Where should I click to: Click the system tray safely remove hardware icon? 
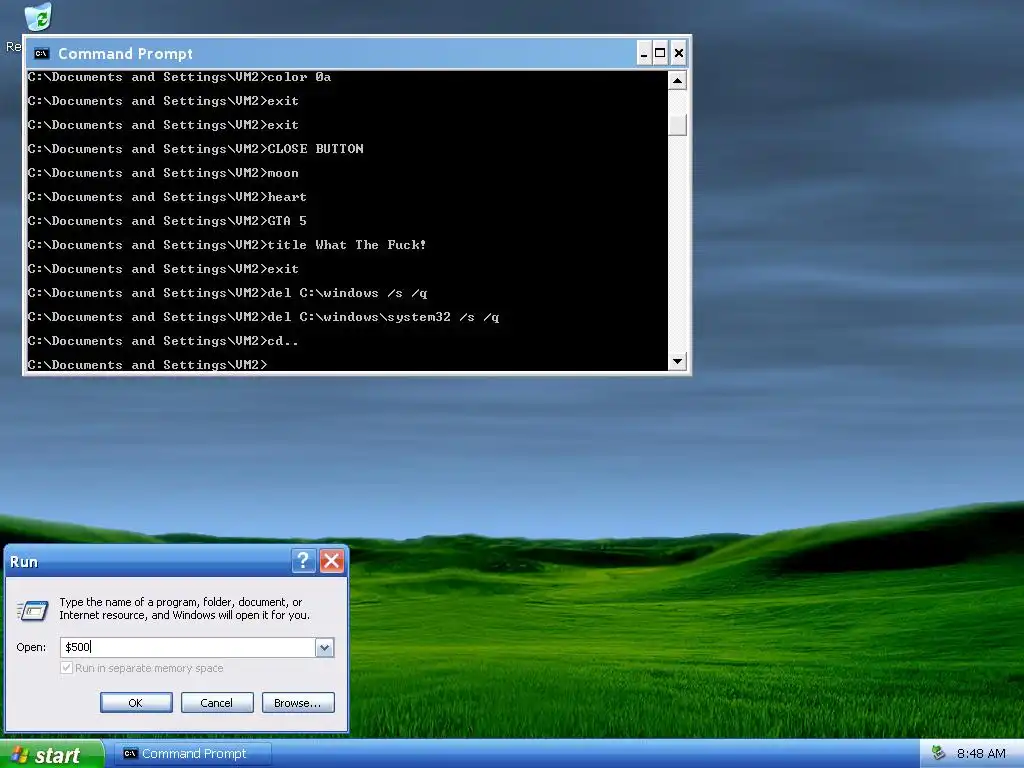(x=938, y=753)
